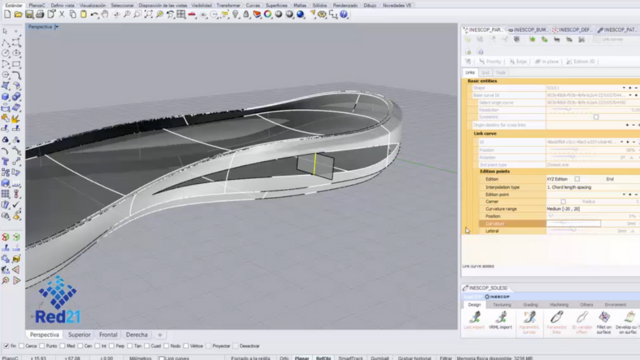Toggle the Gumball status bar button
The width and height of the screenshot is (640, 360).
coord(380,358)
